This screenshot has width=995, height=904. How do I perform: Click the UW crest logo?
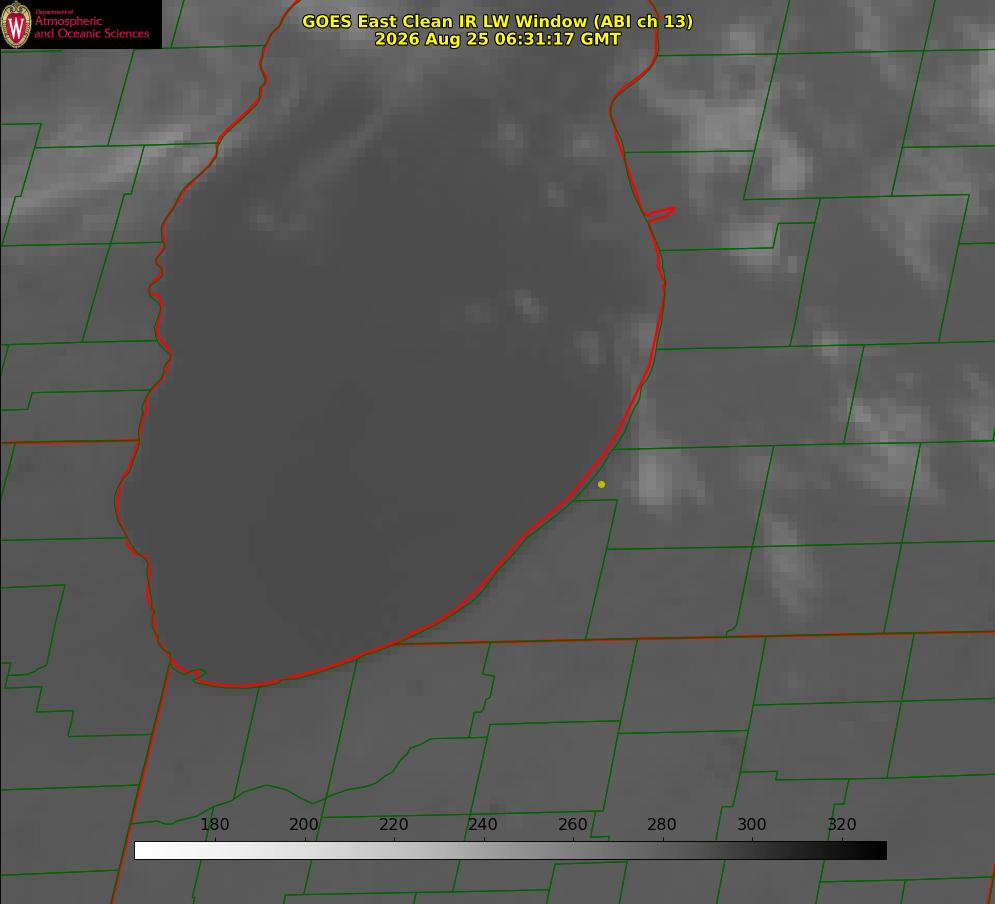(x=16, y=25)
